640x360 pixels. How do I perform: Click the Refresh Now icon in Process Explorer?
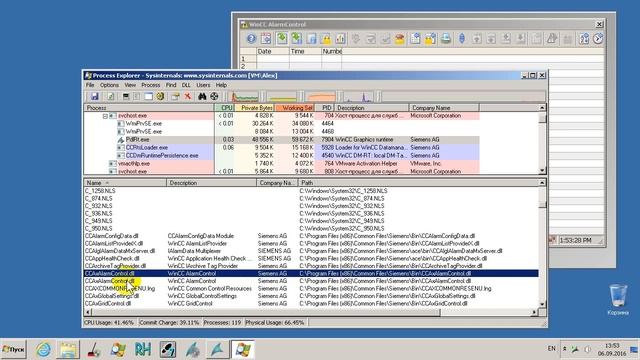tap(110, 96)
